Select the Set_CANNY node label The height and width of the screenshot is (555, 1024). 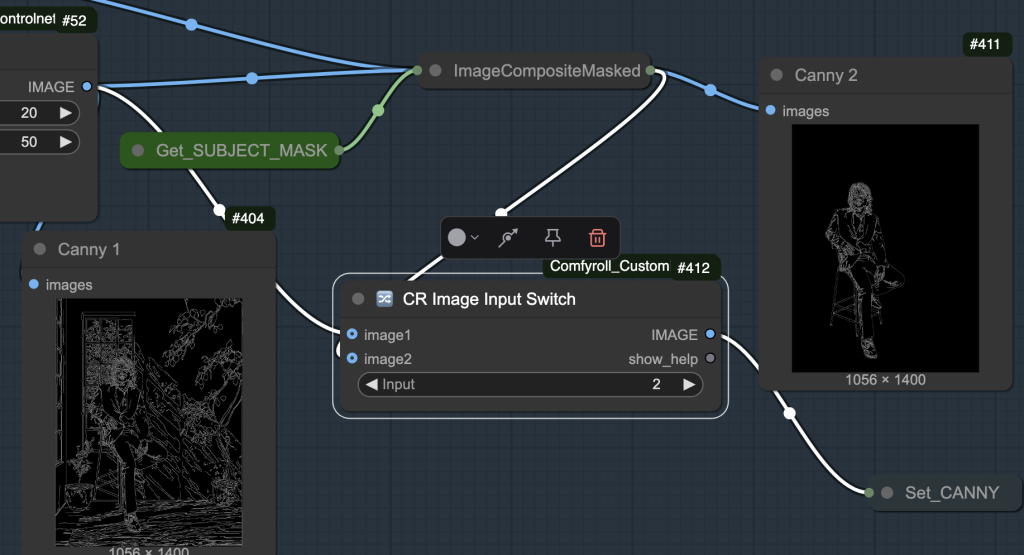coord(952,493)
